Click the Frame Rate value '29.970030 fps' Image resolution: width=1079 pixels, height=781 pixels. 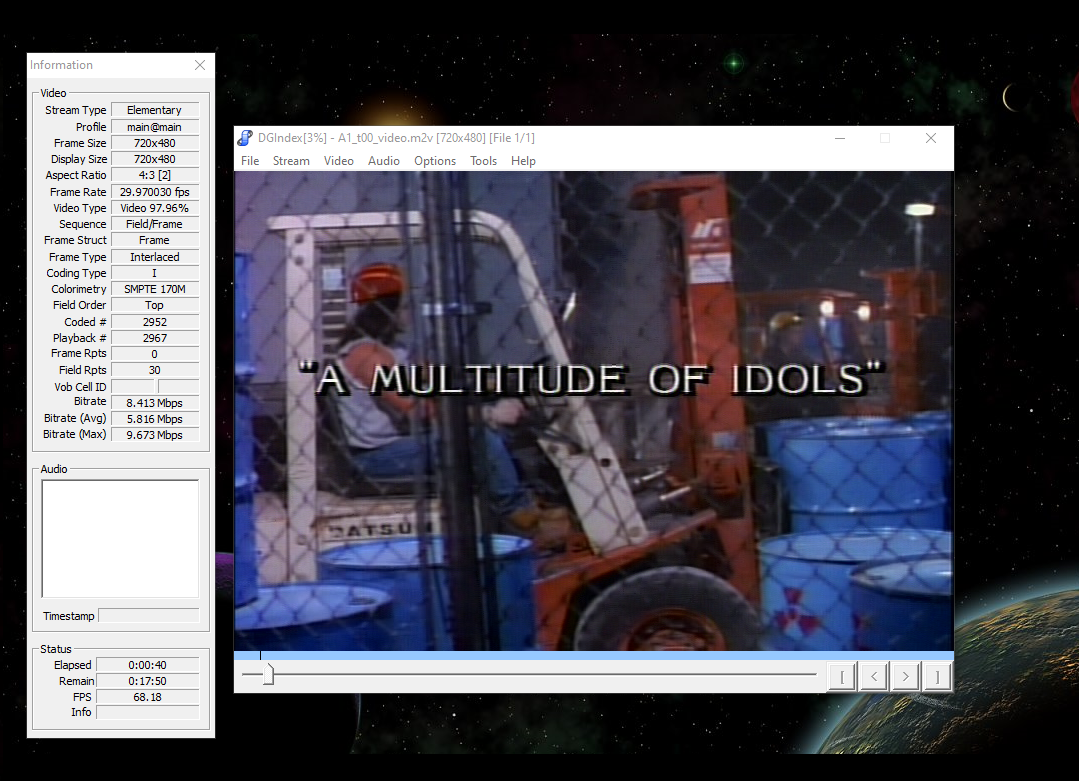pos(155,192)
